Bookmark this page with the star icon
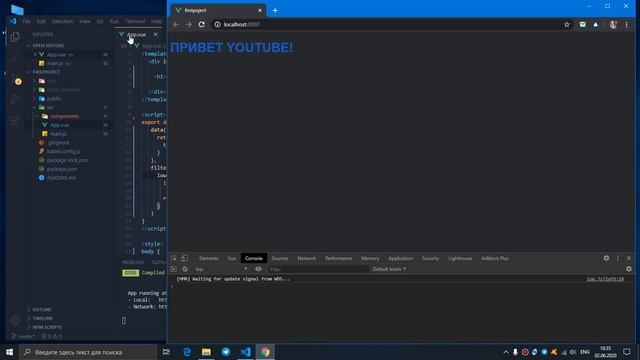Image resolution: width=640 pixels, height=360 pixels. (x=567, y=24)
